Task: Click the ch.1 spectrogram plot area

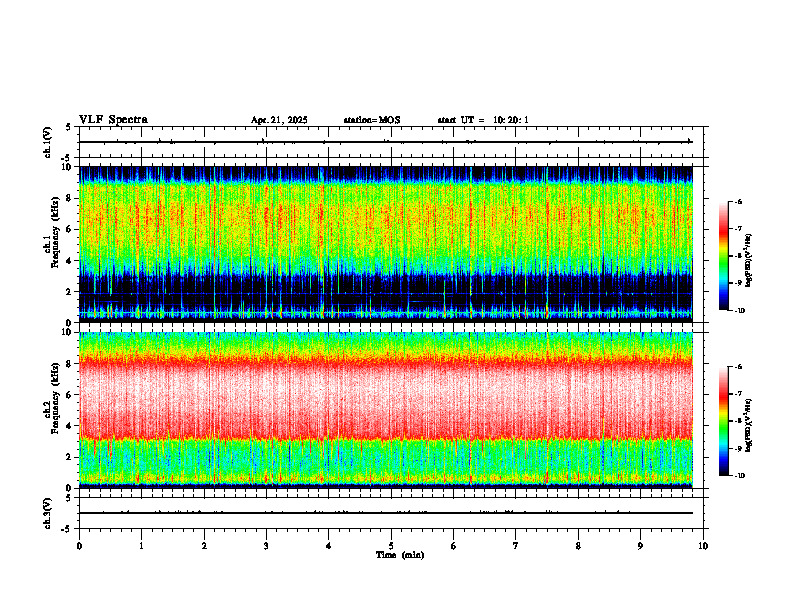Action: tap(386, 244)
